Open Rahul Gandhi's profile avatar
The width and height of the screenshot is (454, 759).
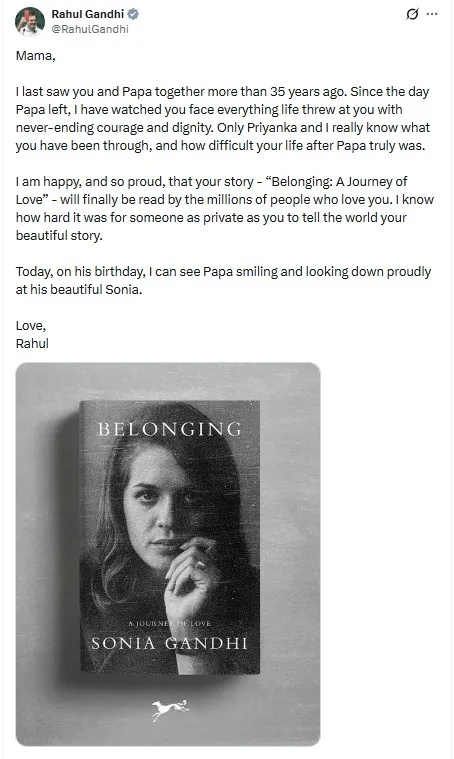pos(30,22)
